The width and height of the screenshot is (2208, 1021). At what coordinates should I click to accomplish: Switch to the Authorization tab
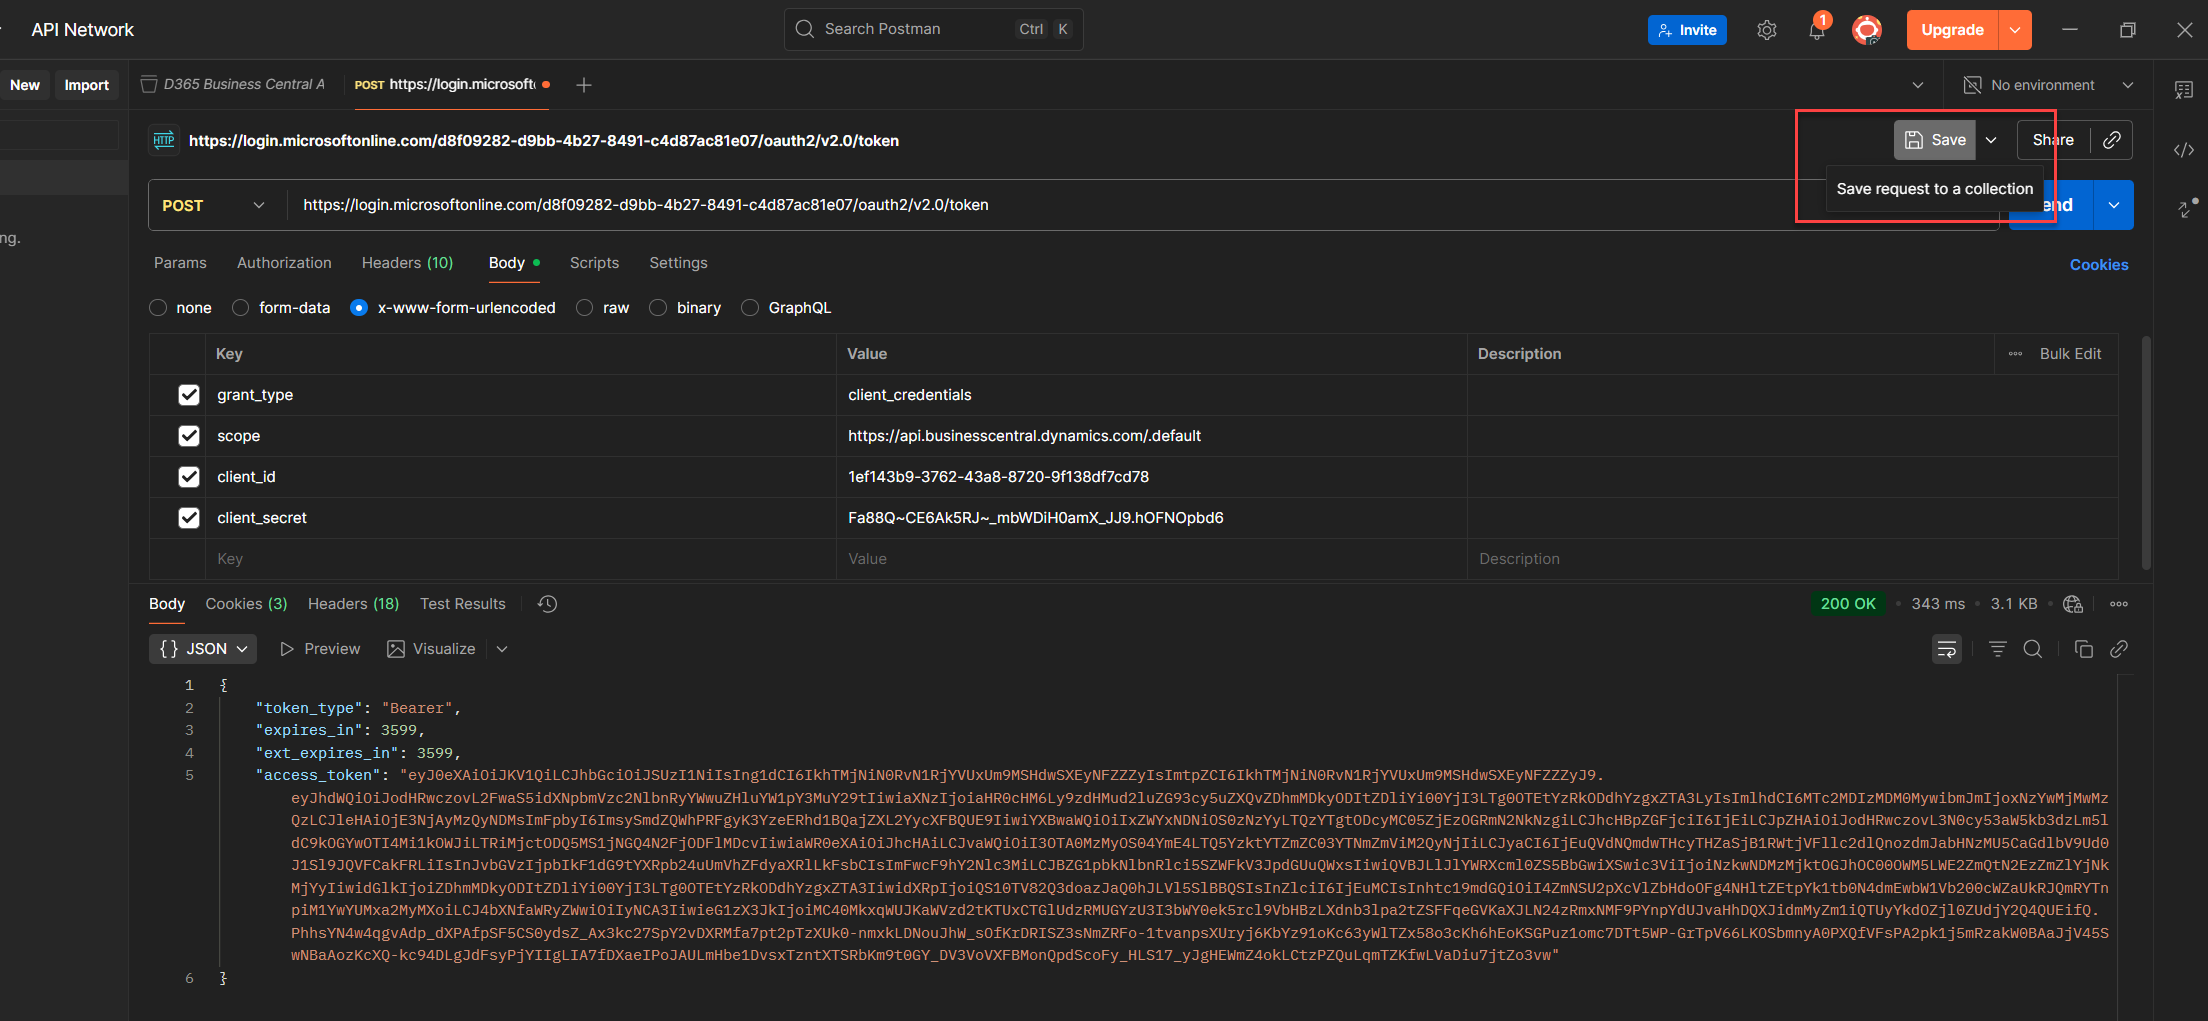pyautogui.click(x=284, y=263)
